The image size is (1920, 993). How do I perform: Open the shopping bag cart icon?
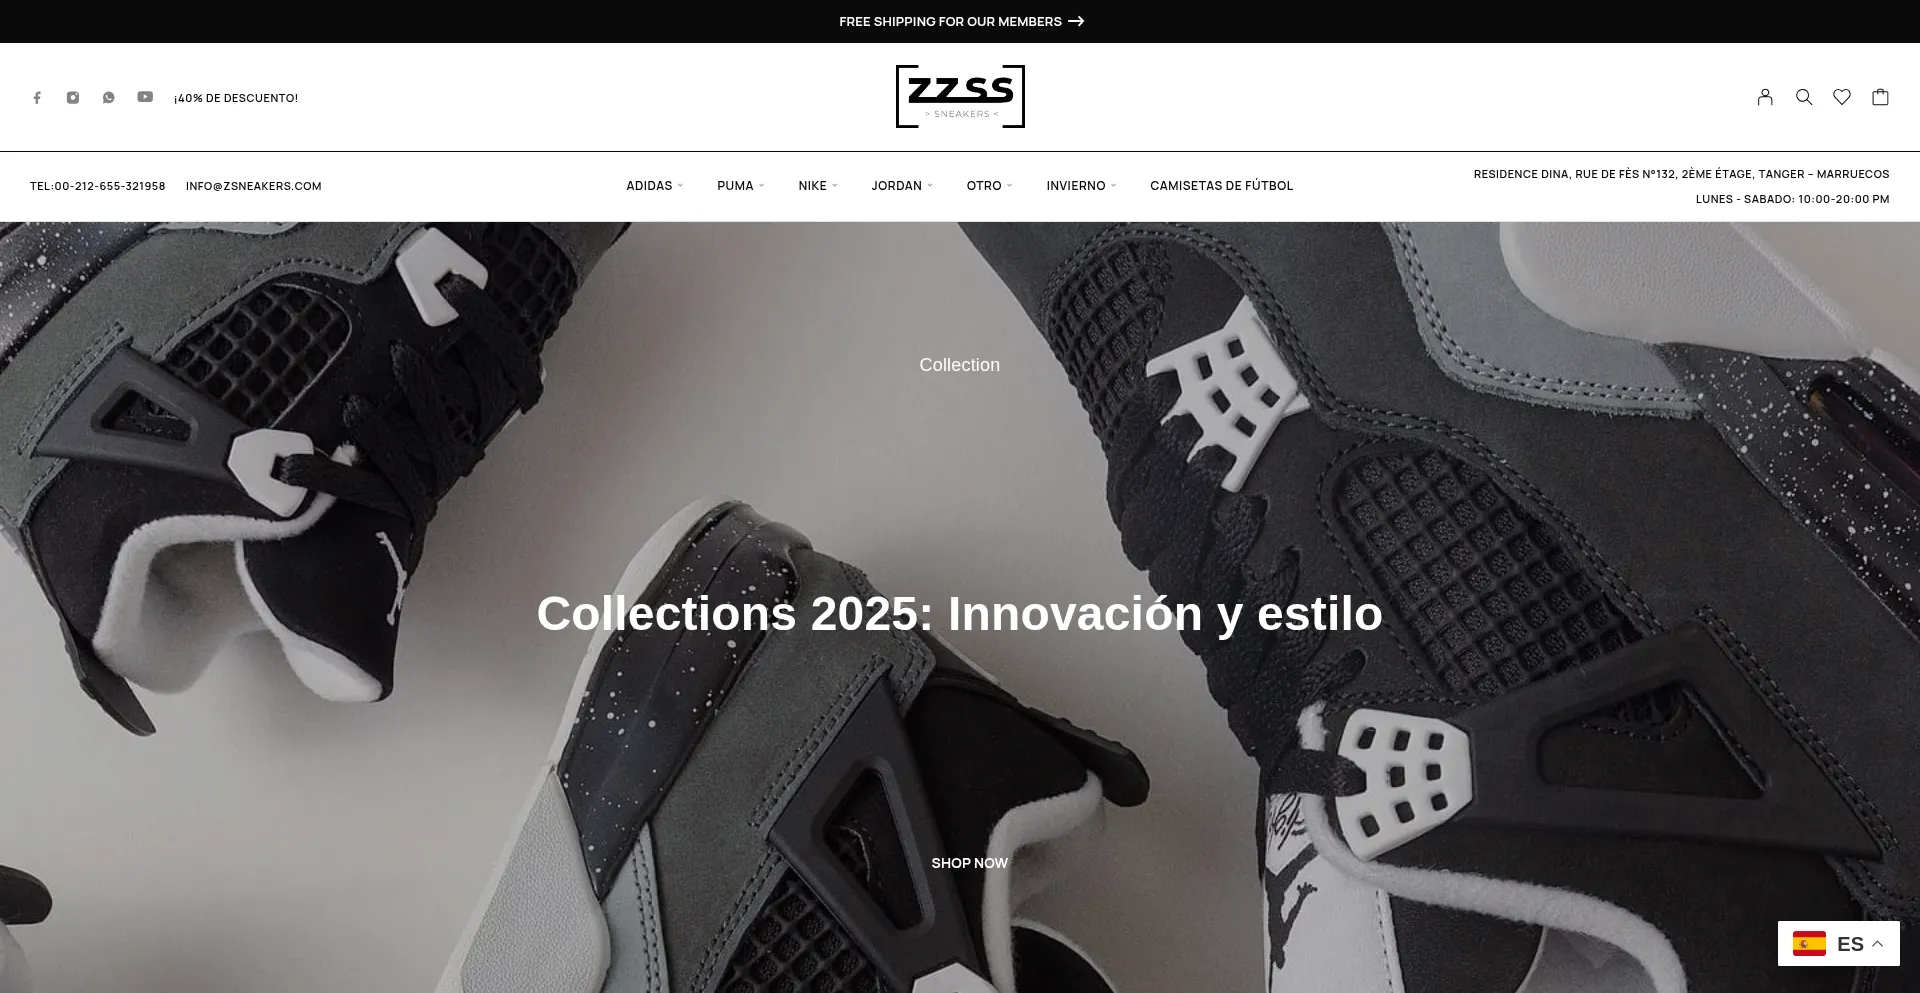point(1880,97)
